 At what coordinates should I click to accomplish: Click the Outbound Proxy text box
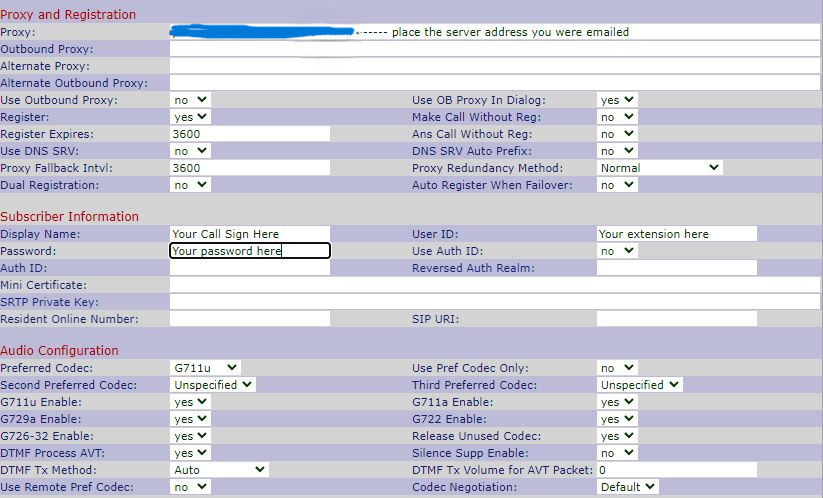494,49
